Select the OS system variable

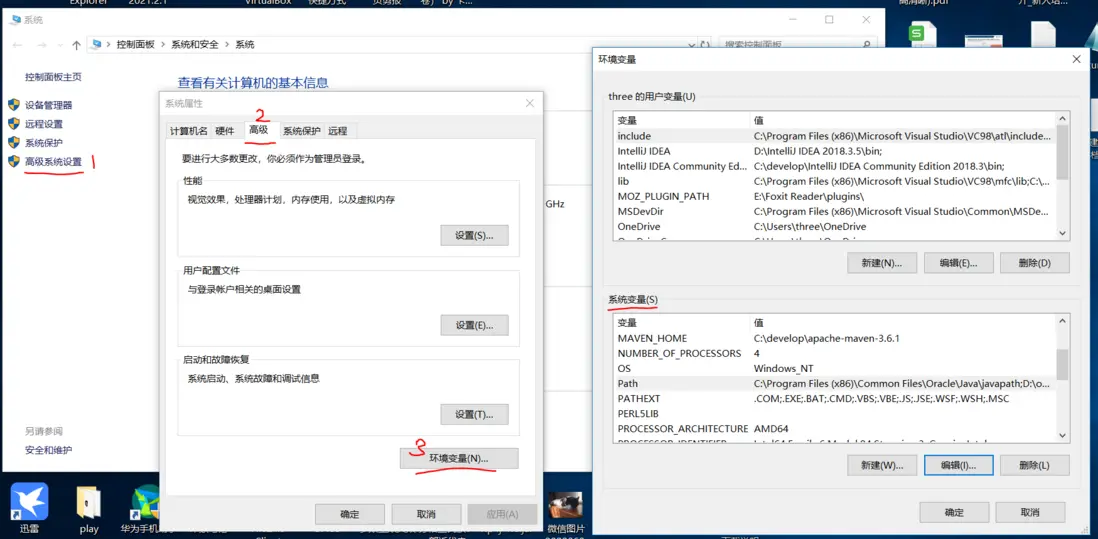pyautogui.click(x=835, y=368)
